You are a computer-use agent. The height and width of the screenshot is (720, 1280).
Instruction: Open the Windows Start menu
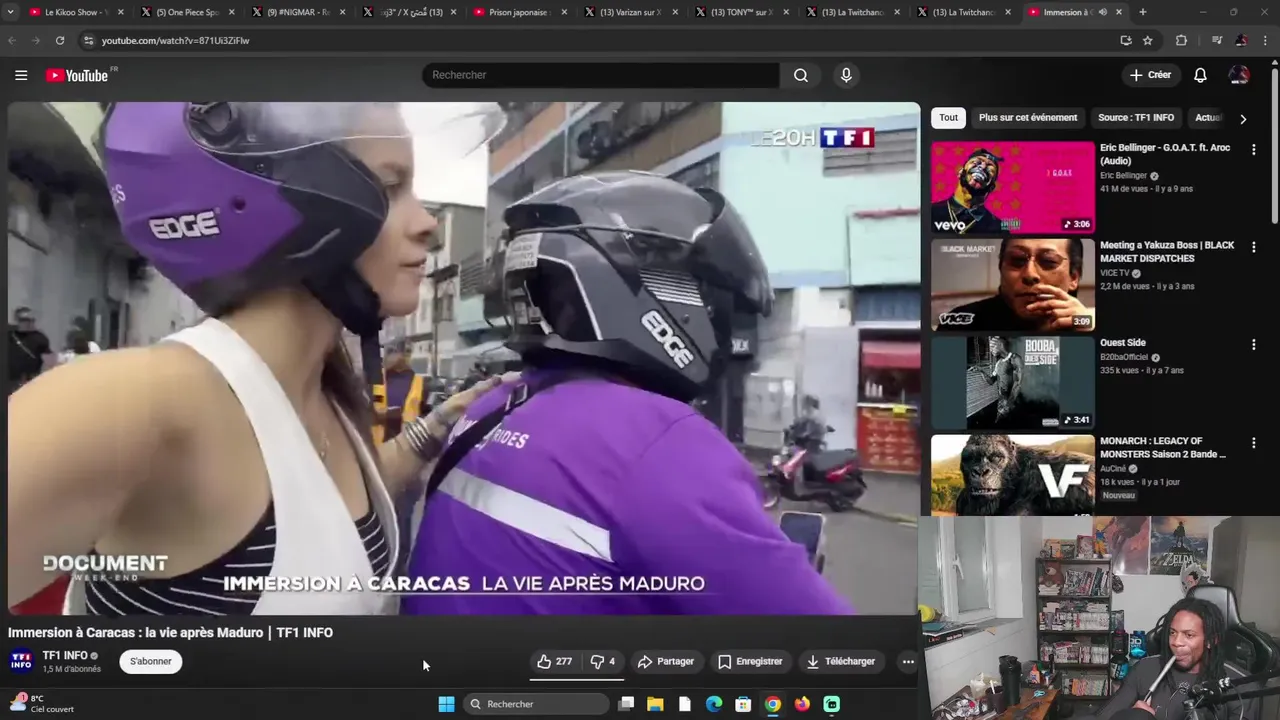click(446, 704)
